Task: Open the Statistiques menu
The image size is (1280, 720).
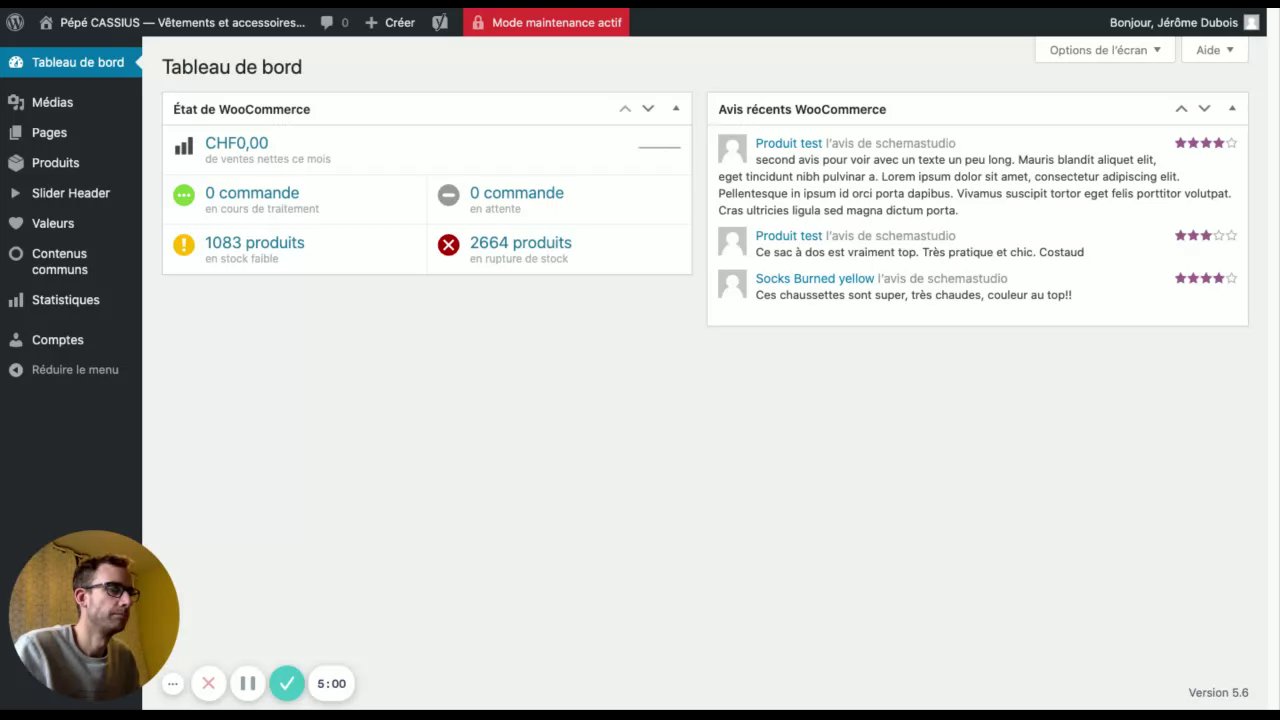Action: (x=71, y=300)
